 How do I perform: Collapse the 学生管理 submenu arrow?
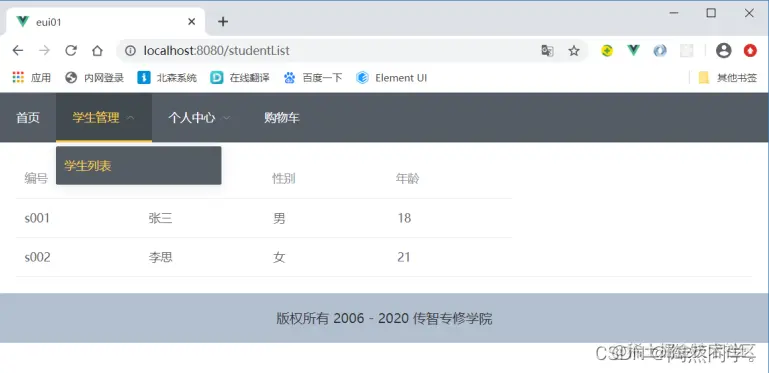130,118
